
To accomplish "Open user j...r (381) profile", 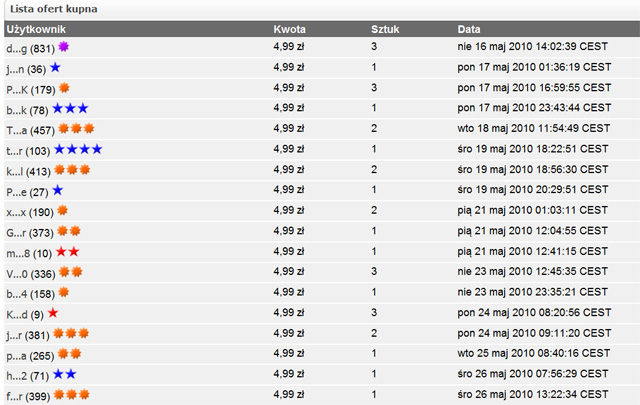I will click(x=28, y=334).
